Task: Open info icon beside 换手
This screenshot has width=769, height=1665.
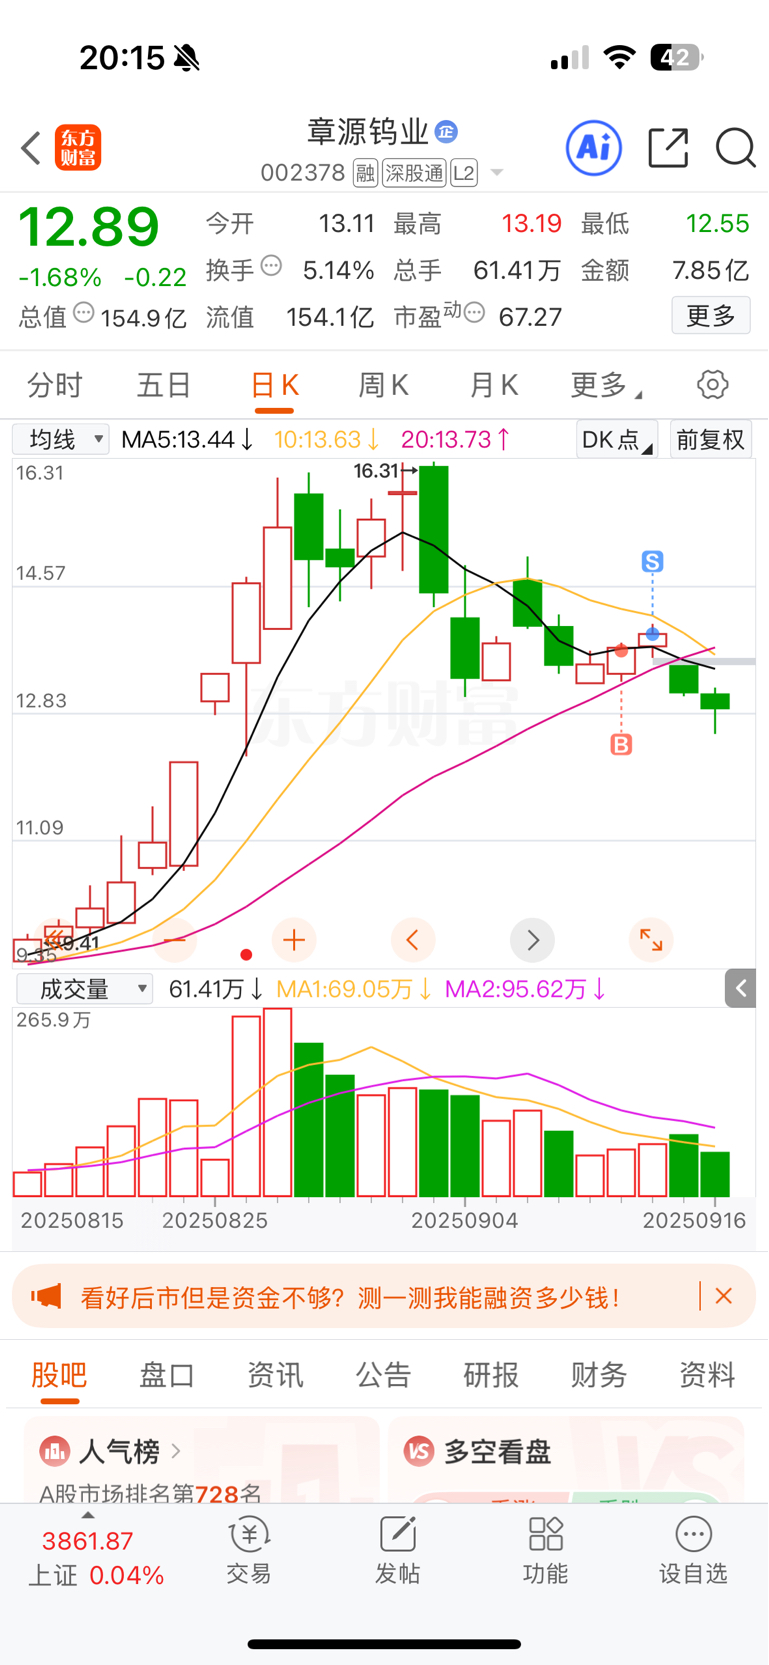Action: coord(271,266)
